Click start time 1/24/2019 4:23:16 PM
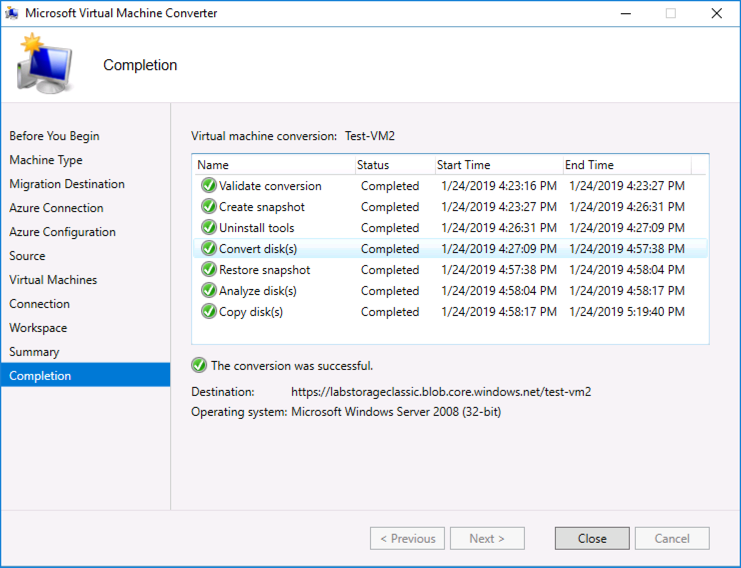 point(499,186)
